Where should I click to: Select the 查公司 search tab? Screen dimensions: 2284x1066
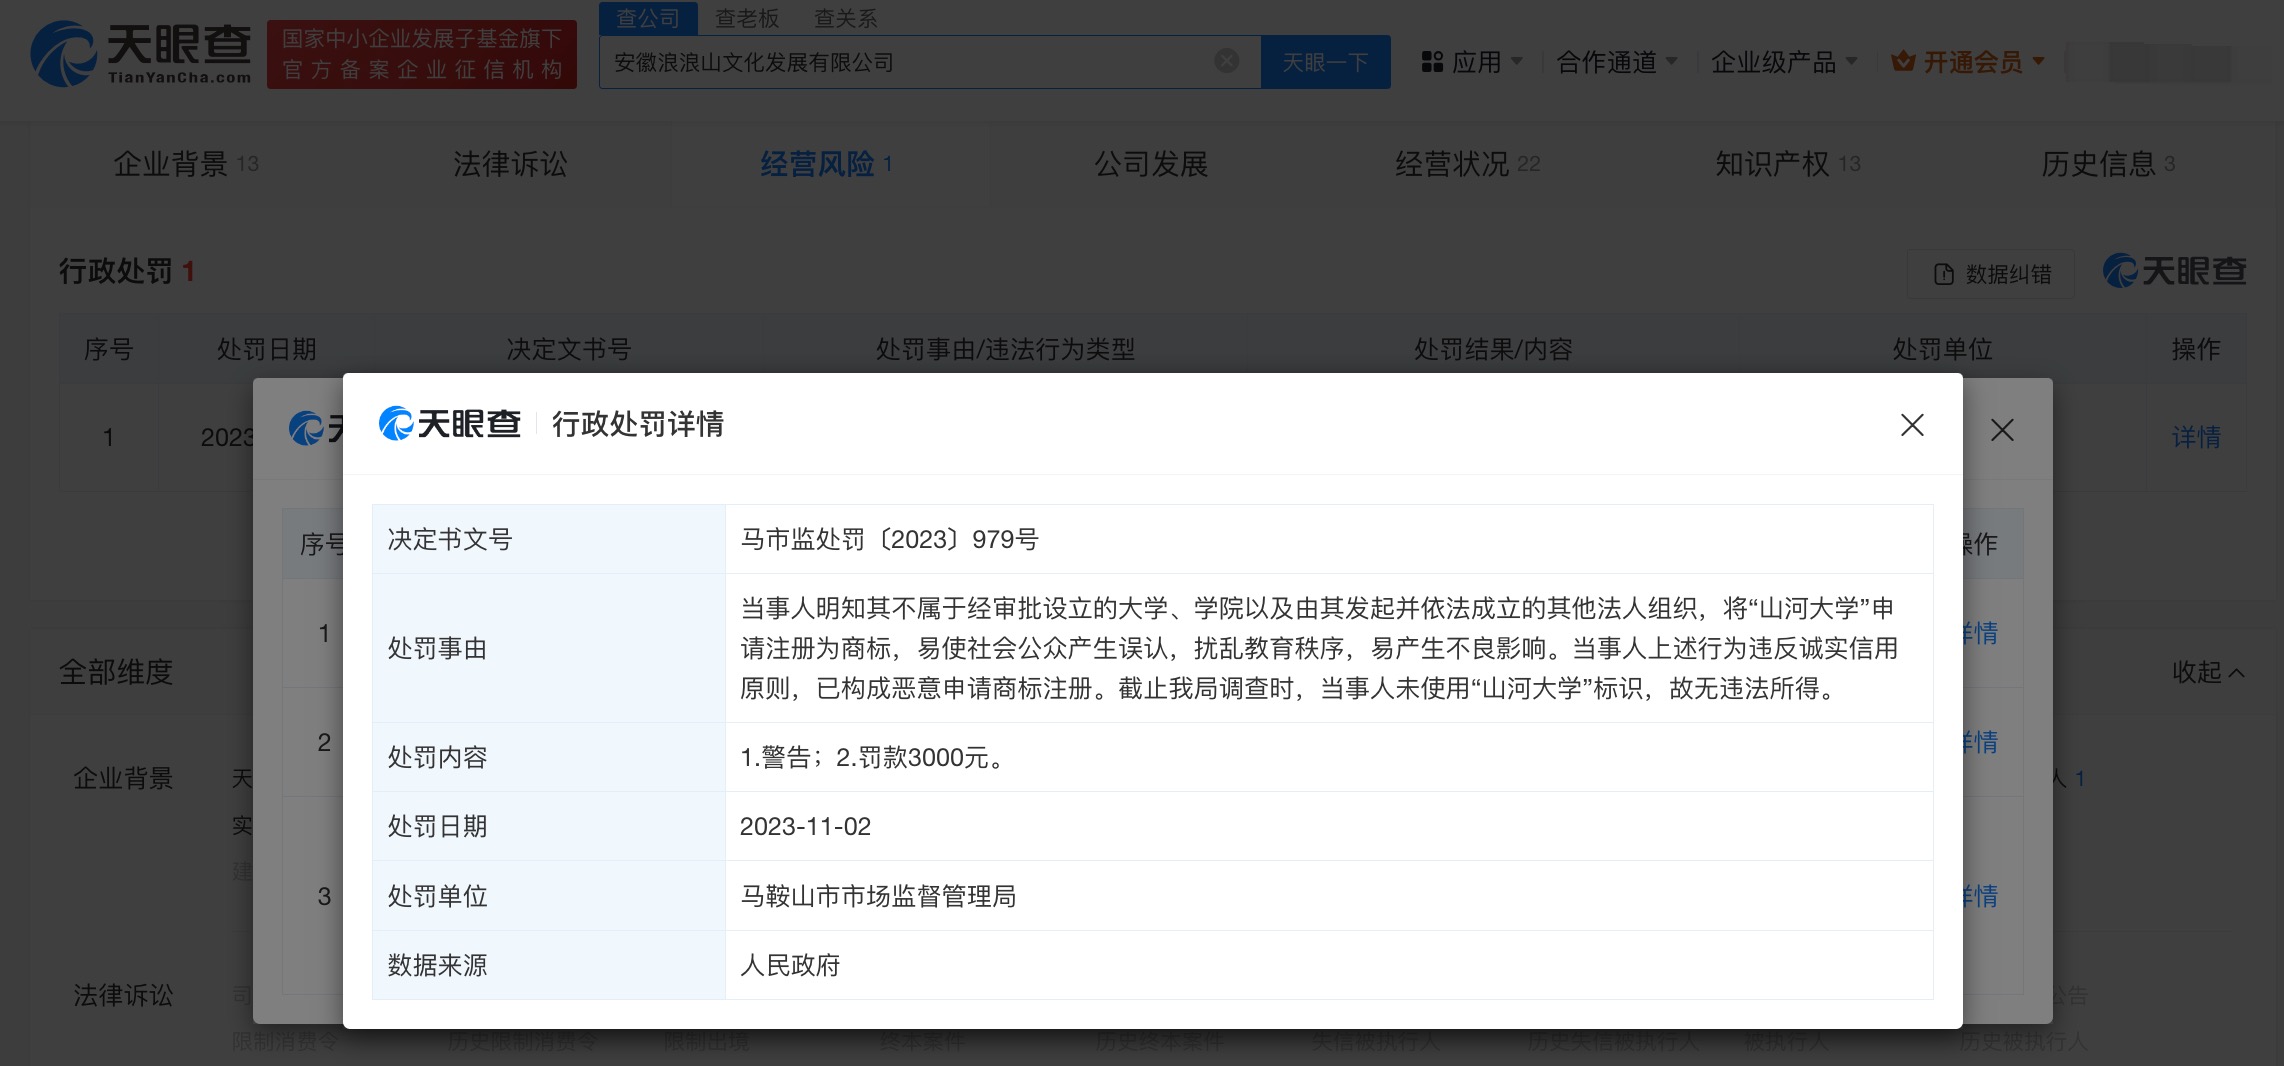click(648, 18)
